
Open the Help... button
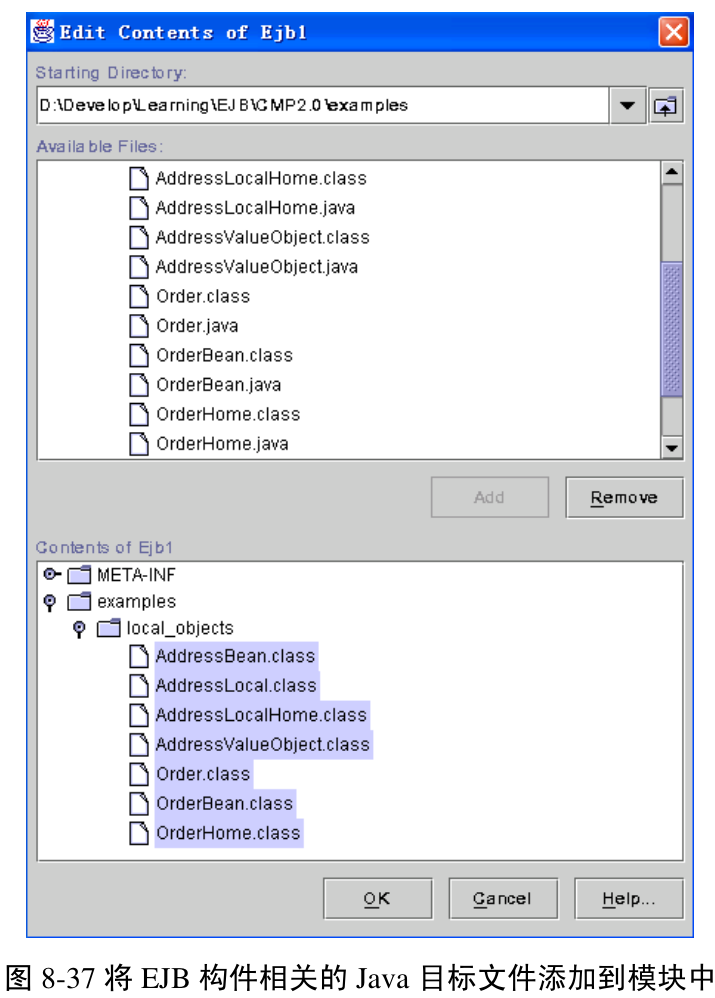[x=628, y=899]
